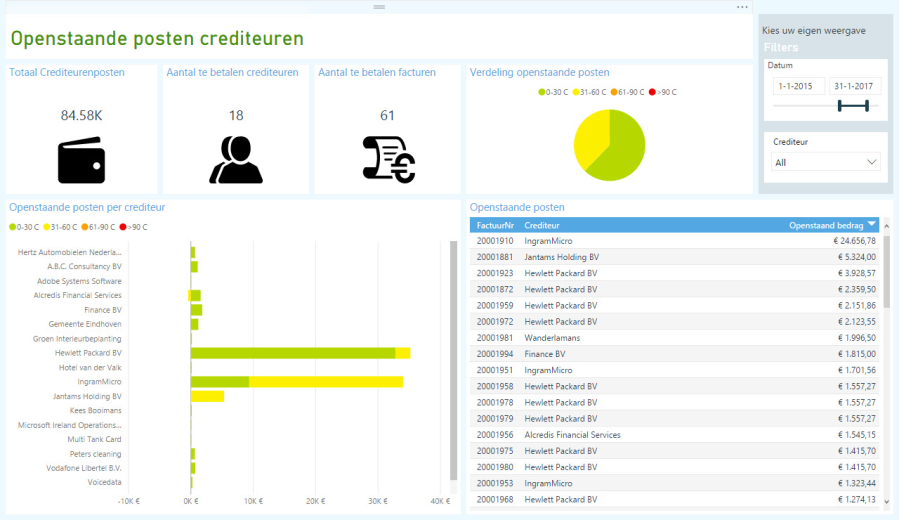Click the drag handle grip at top center
Viewport: 900px width, 520px height.
tap(379, 7)
